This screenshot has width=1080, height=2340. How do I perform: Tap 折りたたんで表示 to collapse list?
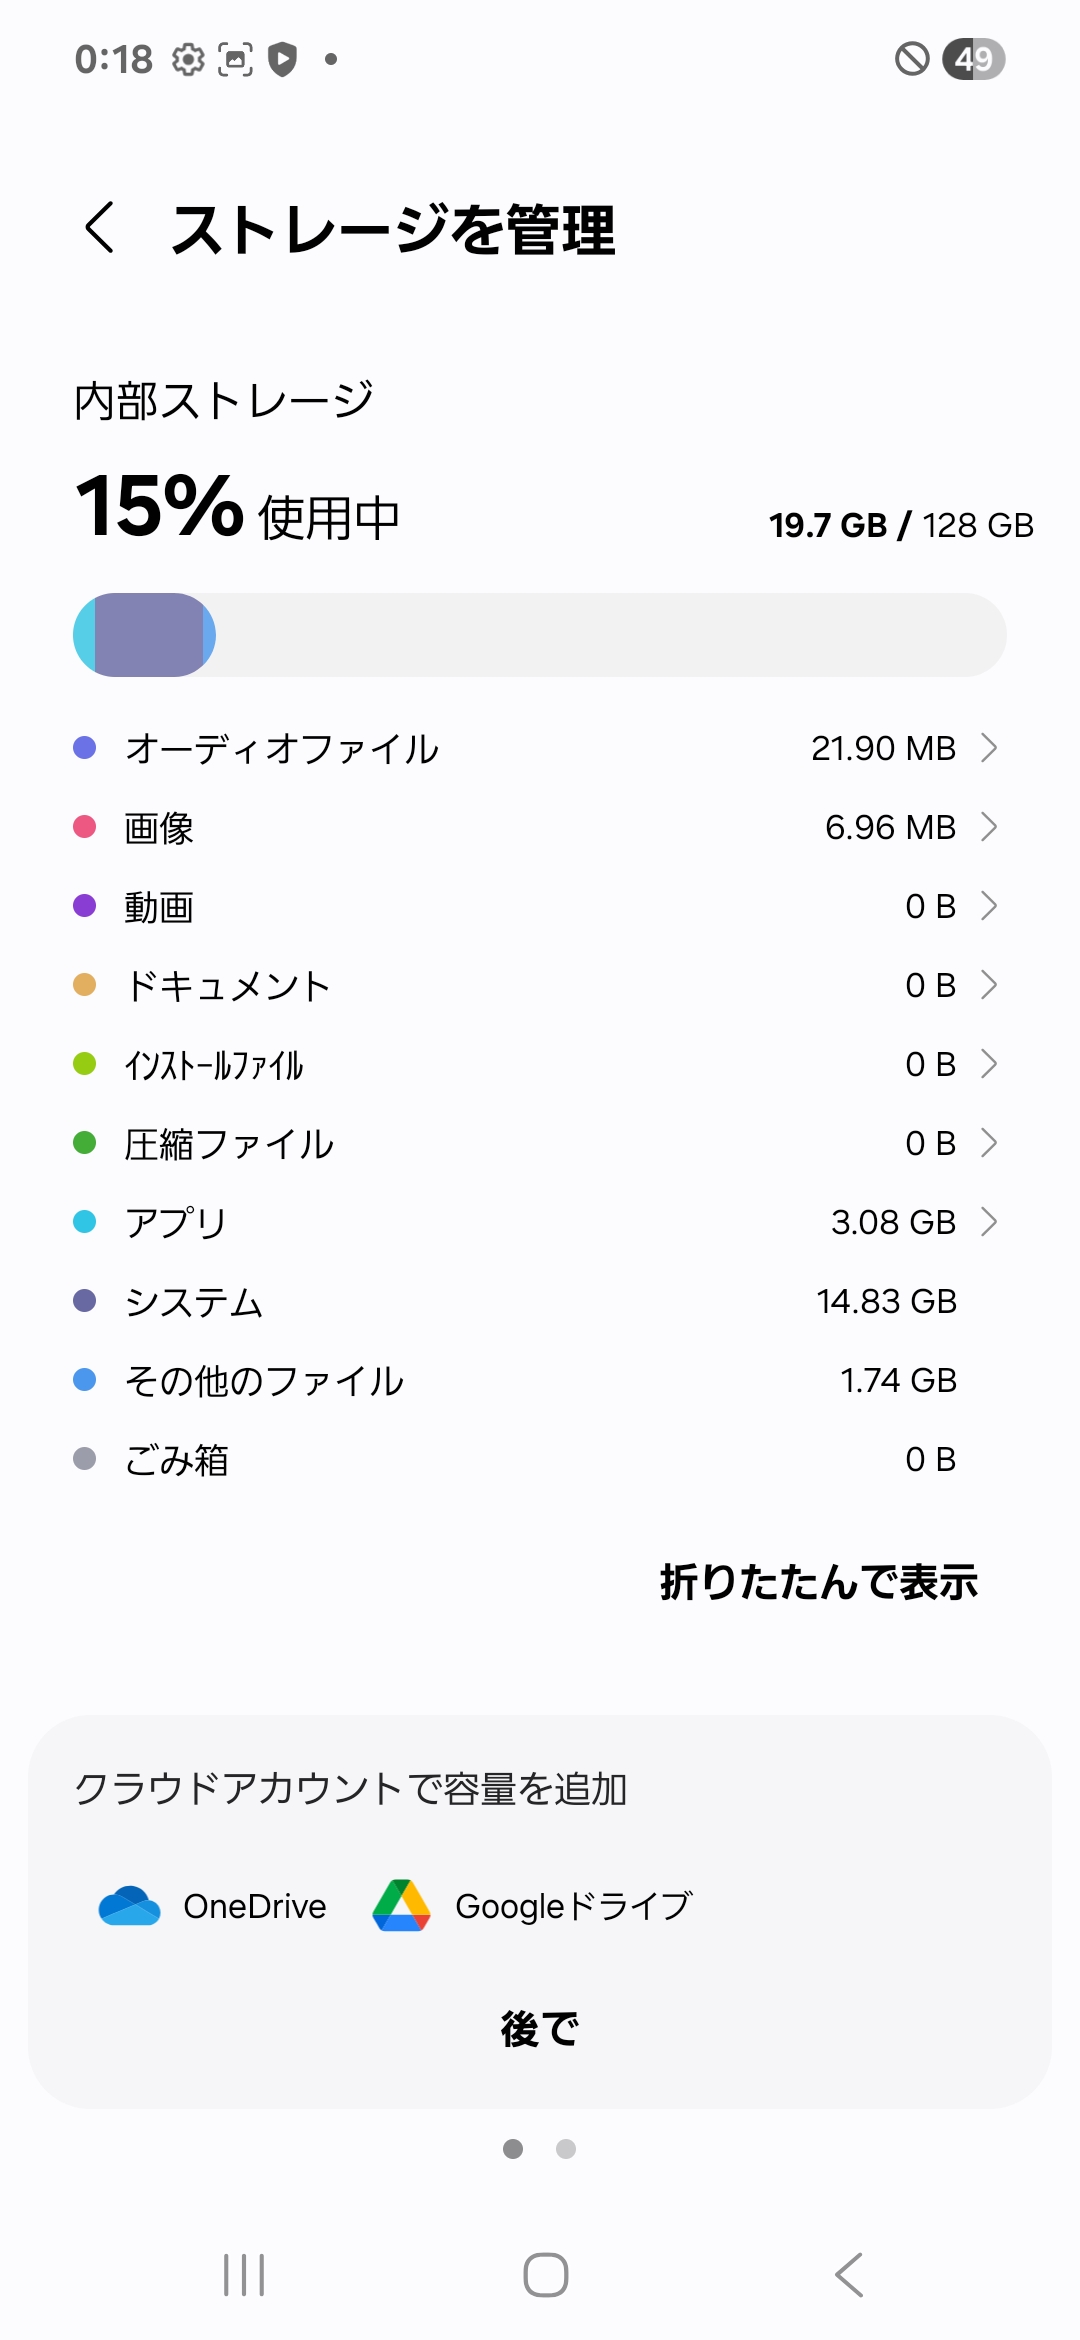click(818, 1582)
